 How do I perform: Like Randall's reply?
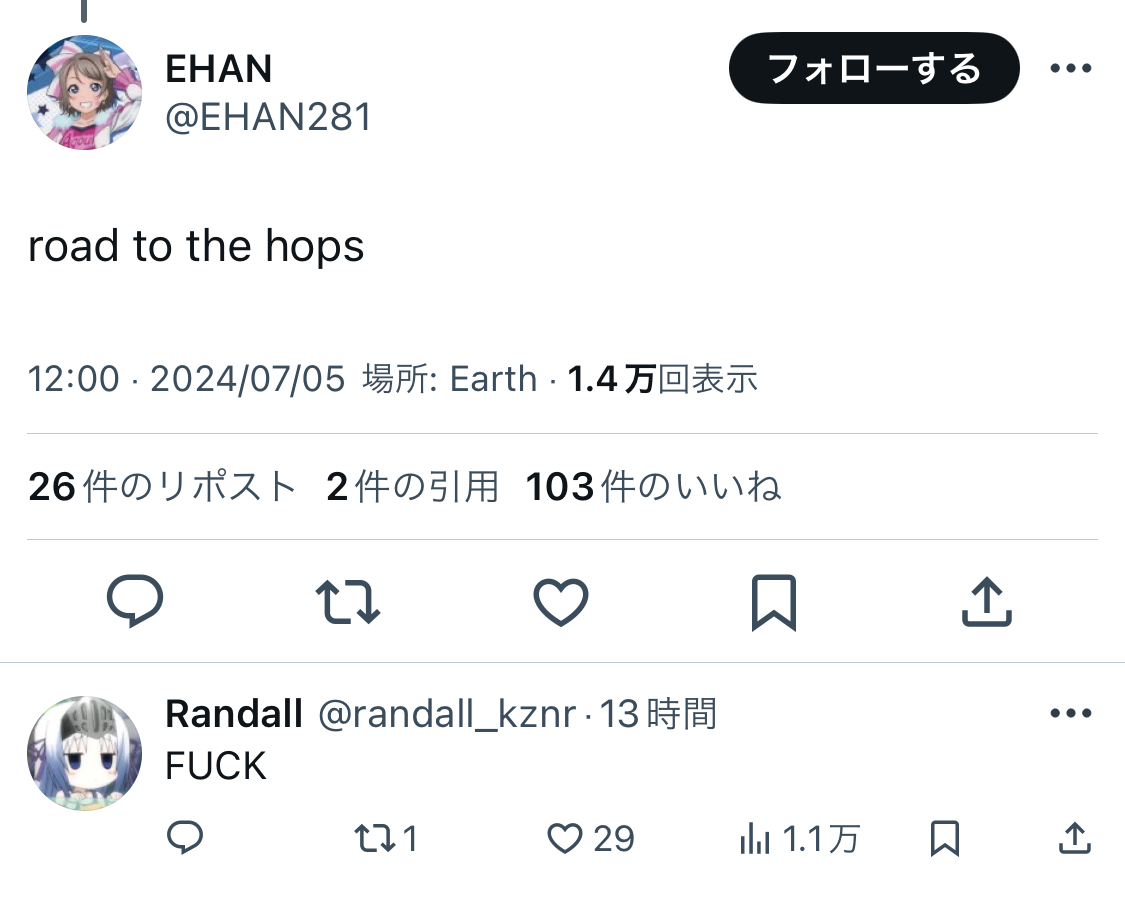[591, 838]
